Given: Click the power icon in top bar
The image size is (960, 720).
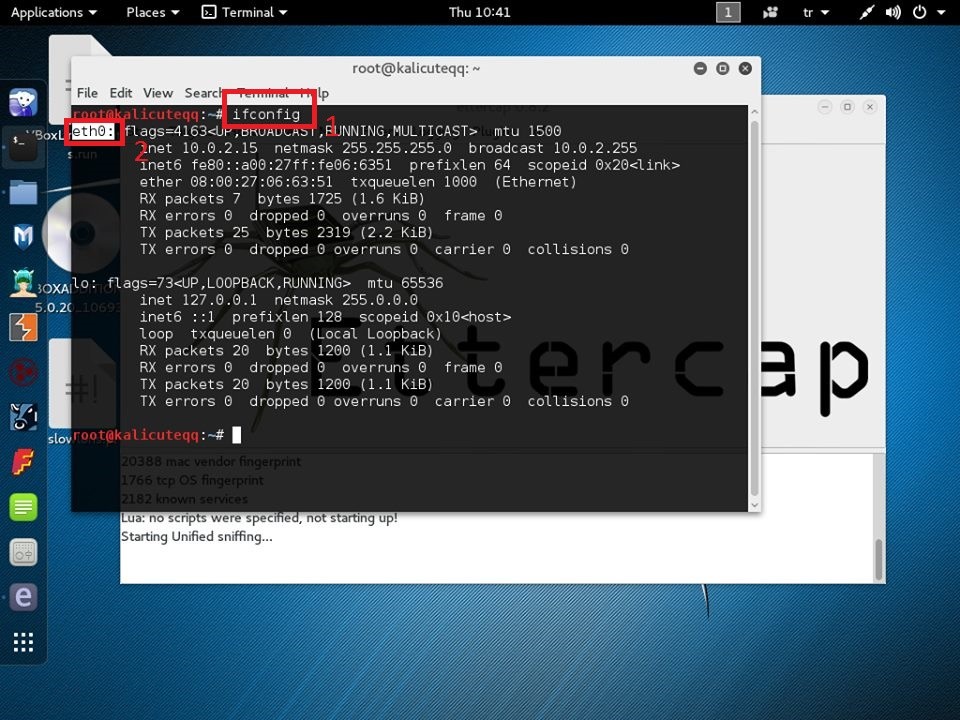Looking at the screenshot, I should (x=919, y=12).
